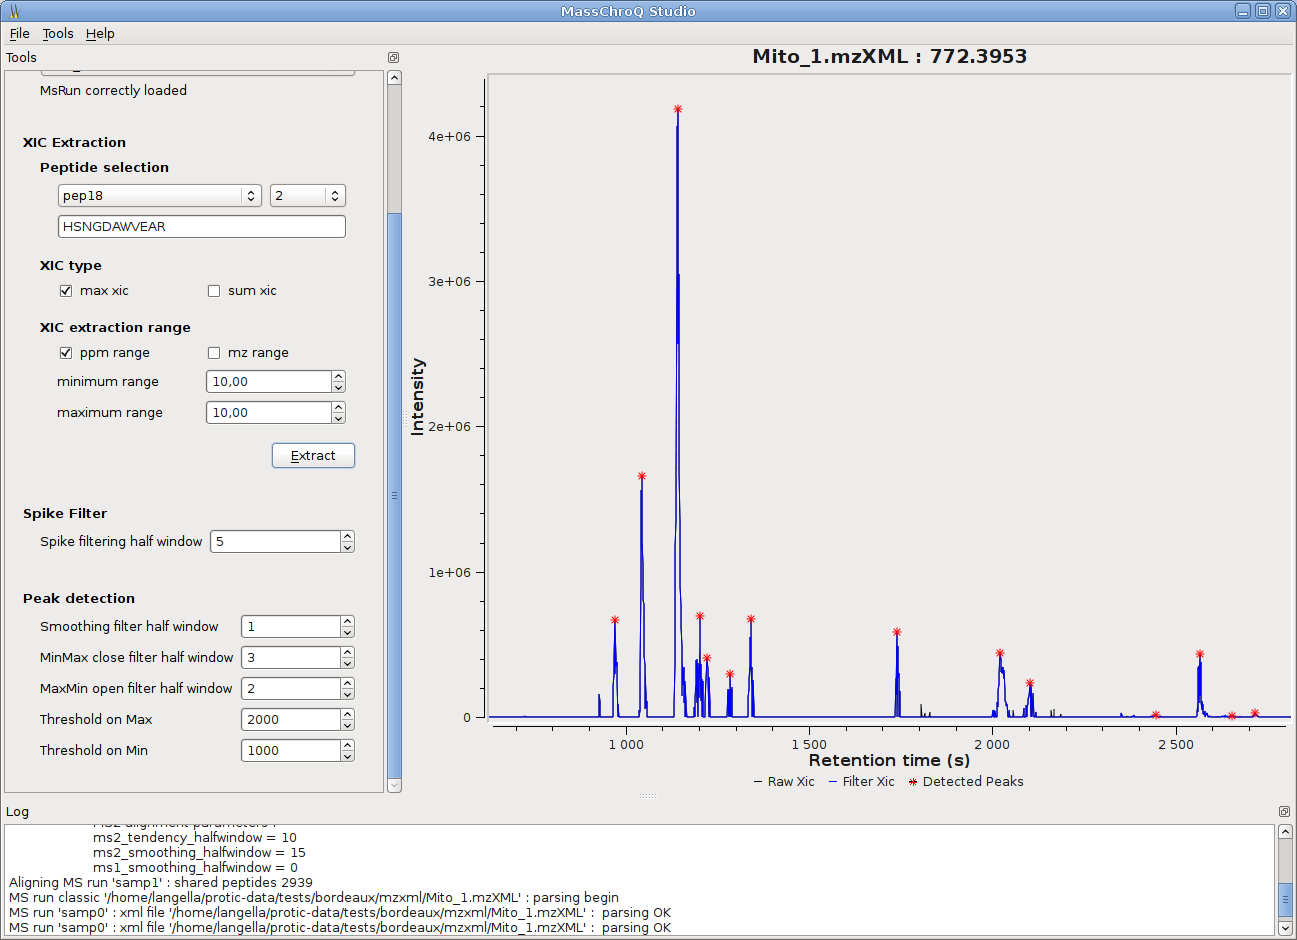This screenshot has width=1297, height=940.
Task: Increase Threshold on Max spinner value
Action: tap(347, 715)
